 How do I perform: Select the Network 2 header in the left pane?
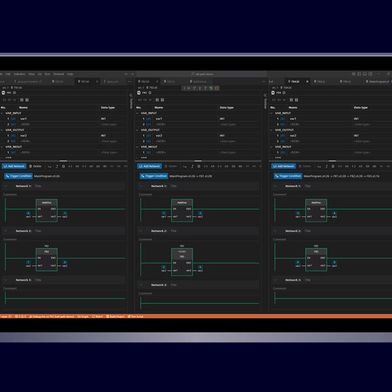click(64, 231)
